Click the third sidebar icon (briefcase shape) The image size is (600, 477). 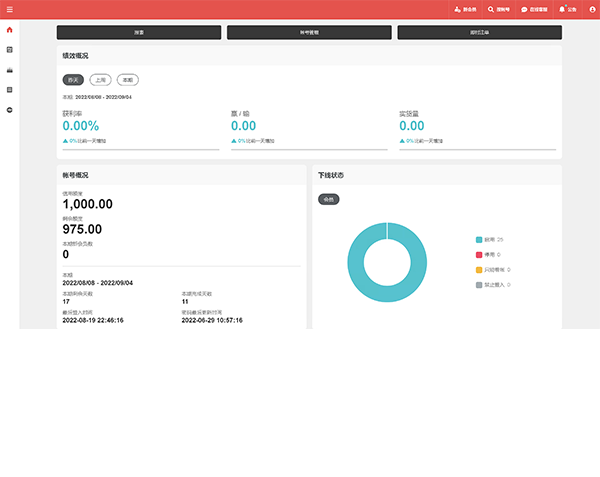(10, 69)
